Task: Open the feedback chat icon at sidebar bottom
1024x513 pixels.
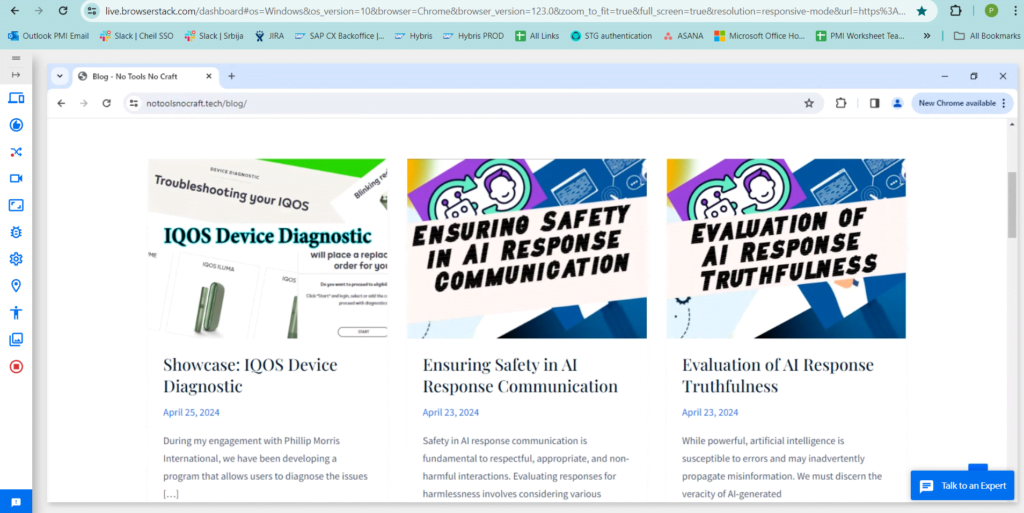Action: (16, 502)
